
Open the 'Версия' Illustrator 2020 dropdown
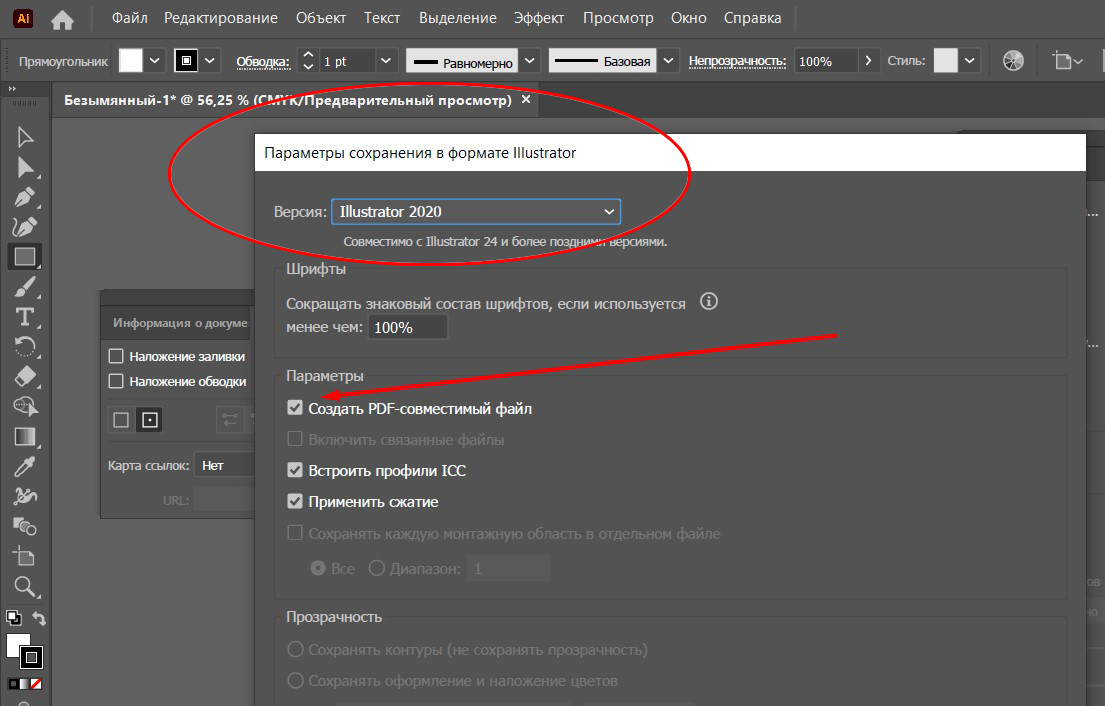click(x=476, y=211)
